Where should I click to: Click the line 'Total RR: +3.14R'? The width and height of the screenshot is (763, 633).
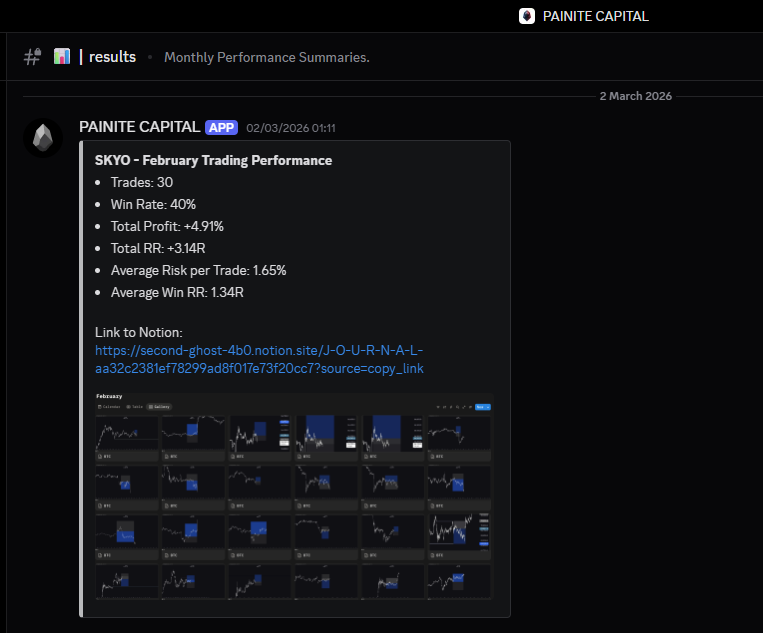(x=158, y=248)
